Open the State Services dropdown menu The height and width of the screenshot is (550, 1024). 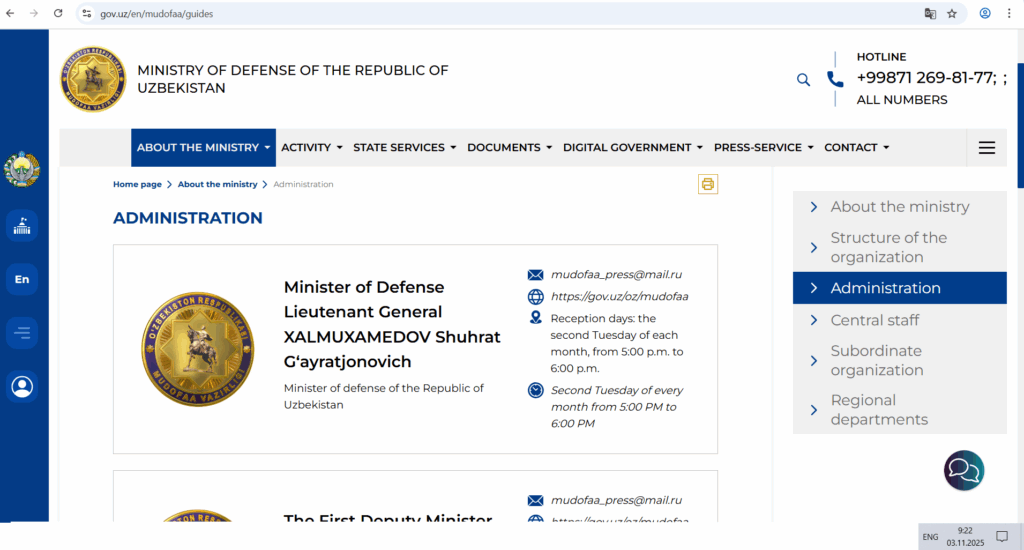click(x=404, y=148)
